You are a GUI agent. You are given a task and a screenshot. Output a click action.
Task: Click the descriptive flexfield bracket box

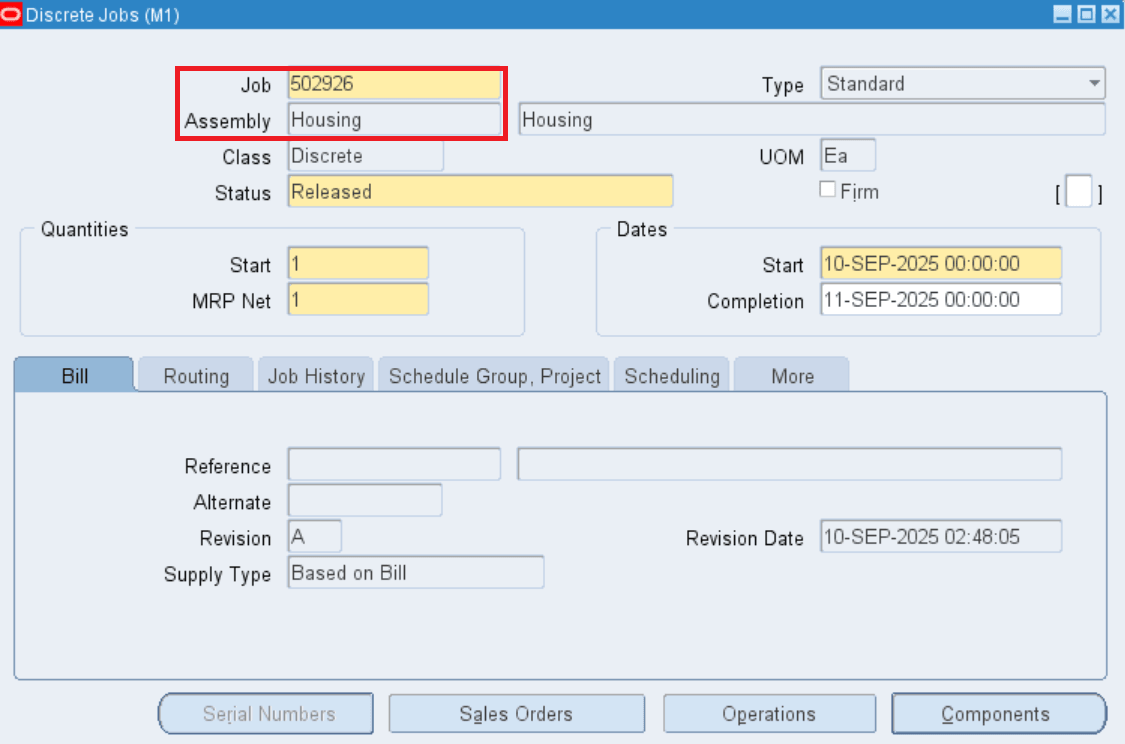(1079, 192)
